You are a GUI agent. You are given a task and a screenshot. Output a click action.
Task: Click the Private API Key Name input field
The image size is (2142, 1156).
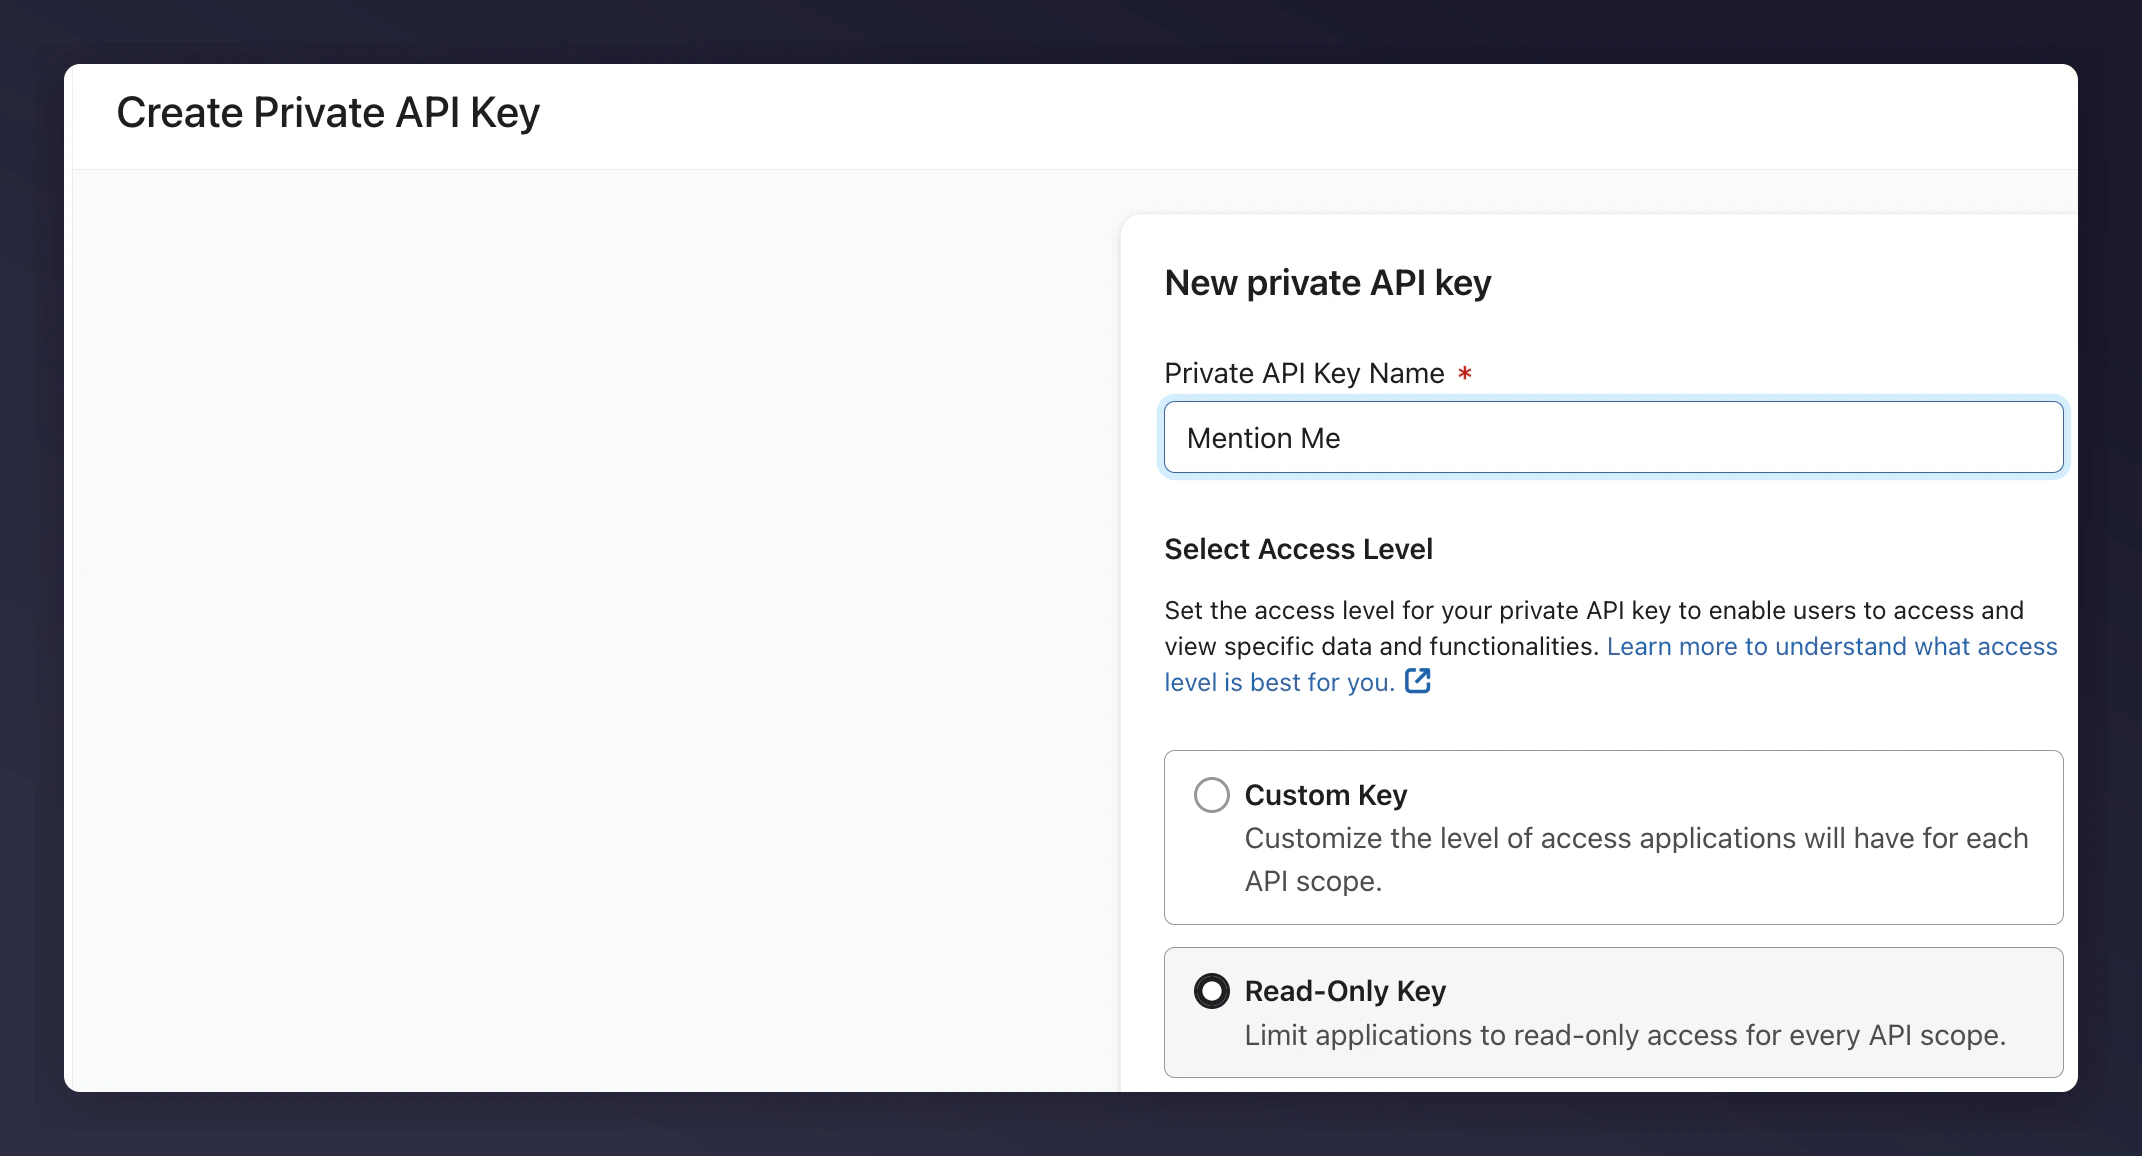coord(1613,437)
